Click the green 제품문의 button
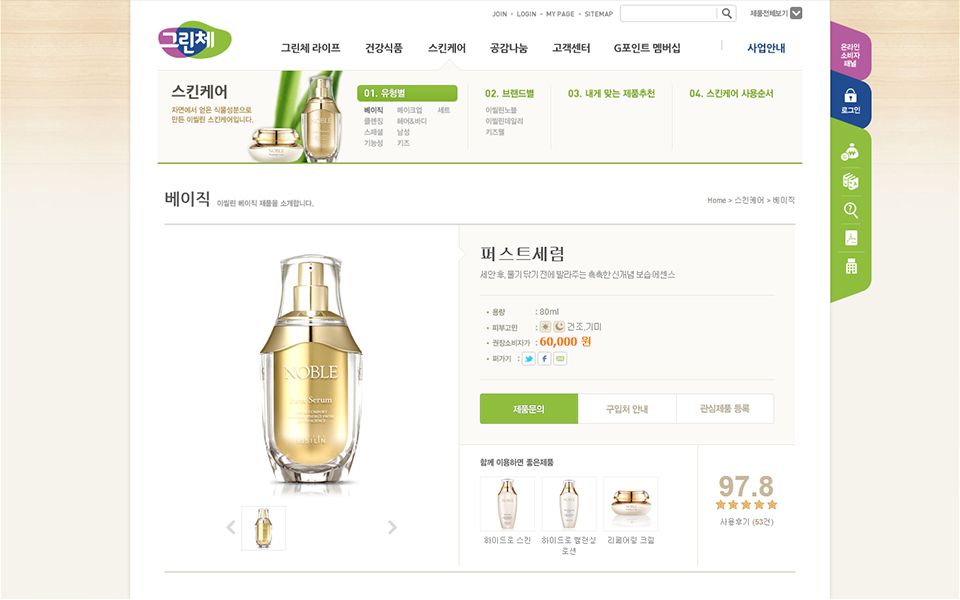960x600 pixels. (529, 408)
